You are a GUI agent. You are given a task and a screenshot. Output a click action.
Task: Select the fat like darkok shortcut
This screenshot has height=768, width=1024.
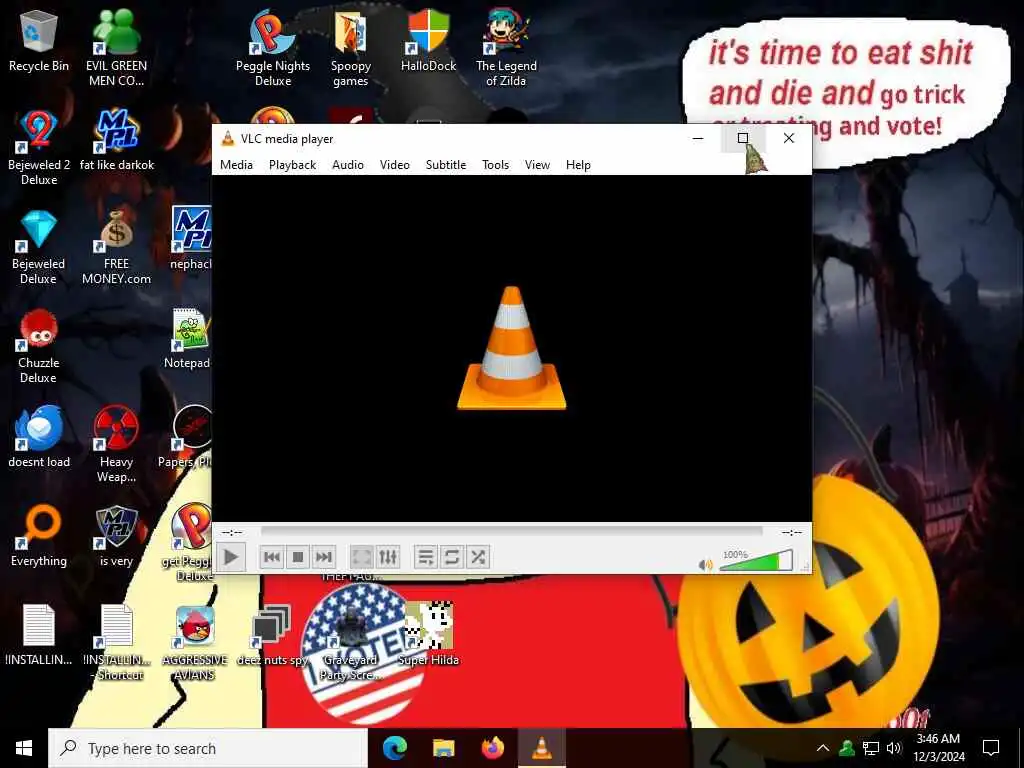117,140
